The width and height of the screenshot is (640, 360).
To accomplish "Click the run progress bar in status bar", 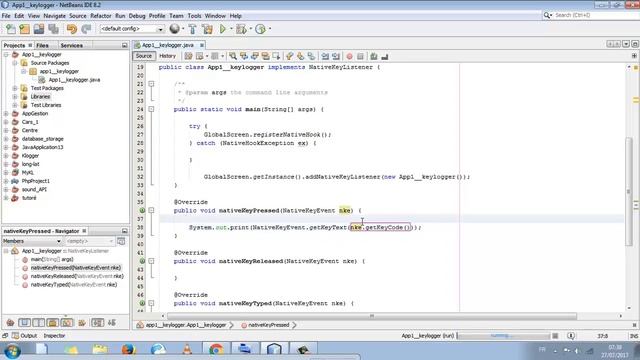I will pos(504,336).
